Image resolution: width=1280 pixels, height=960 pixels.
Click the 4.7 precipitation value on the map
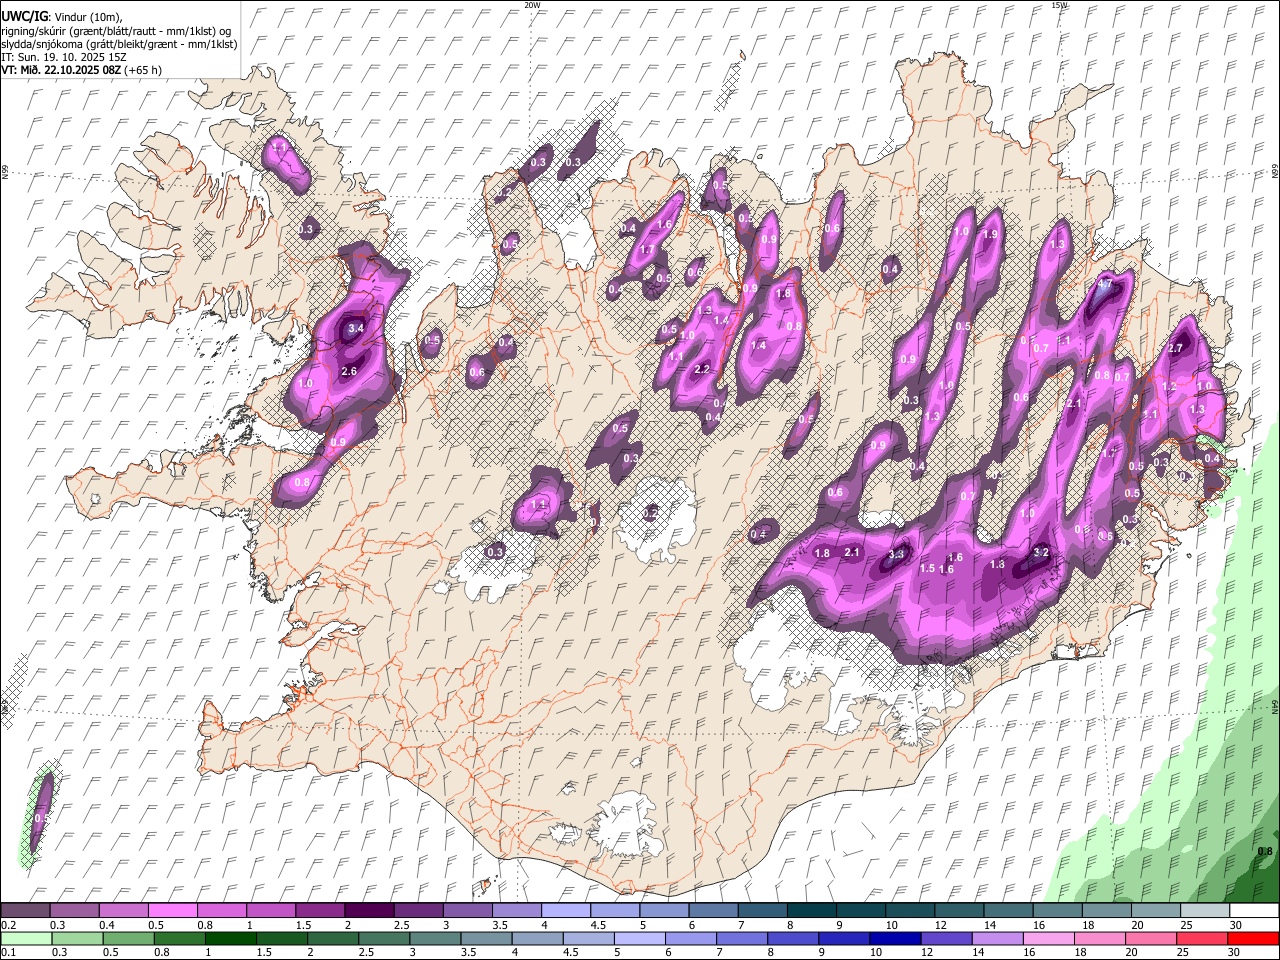click(1105, 284)
